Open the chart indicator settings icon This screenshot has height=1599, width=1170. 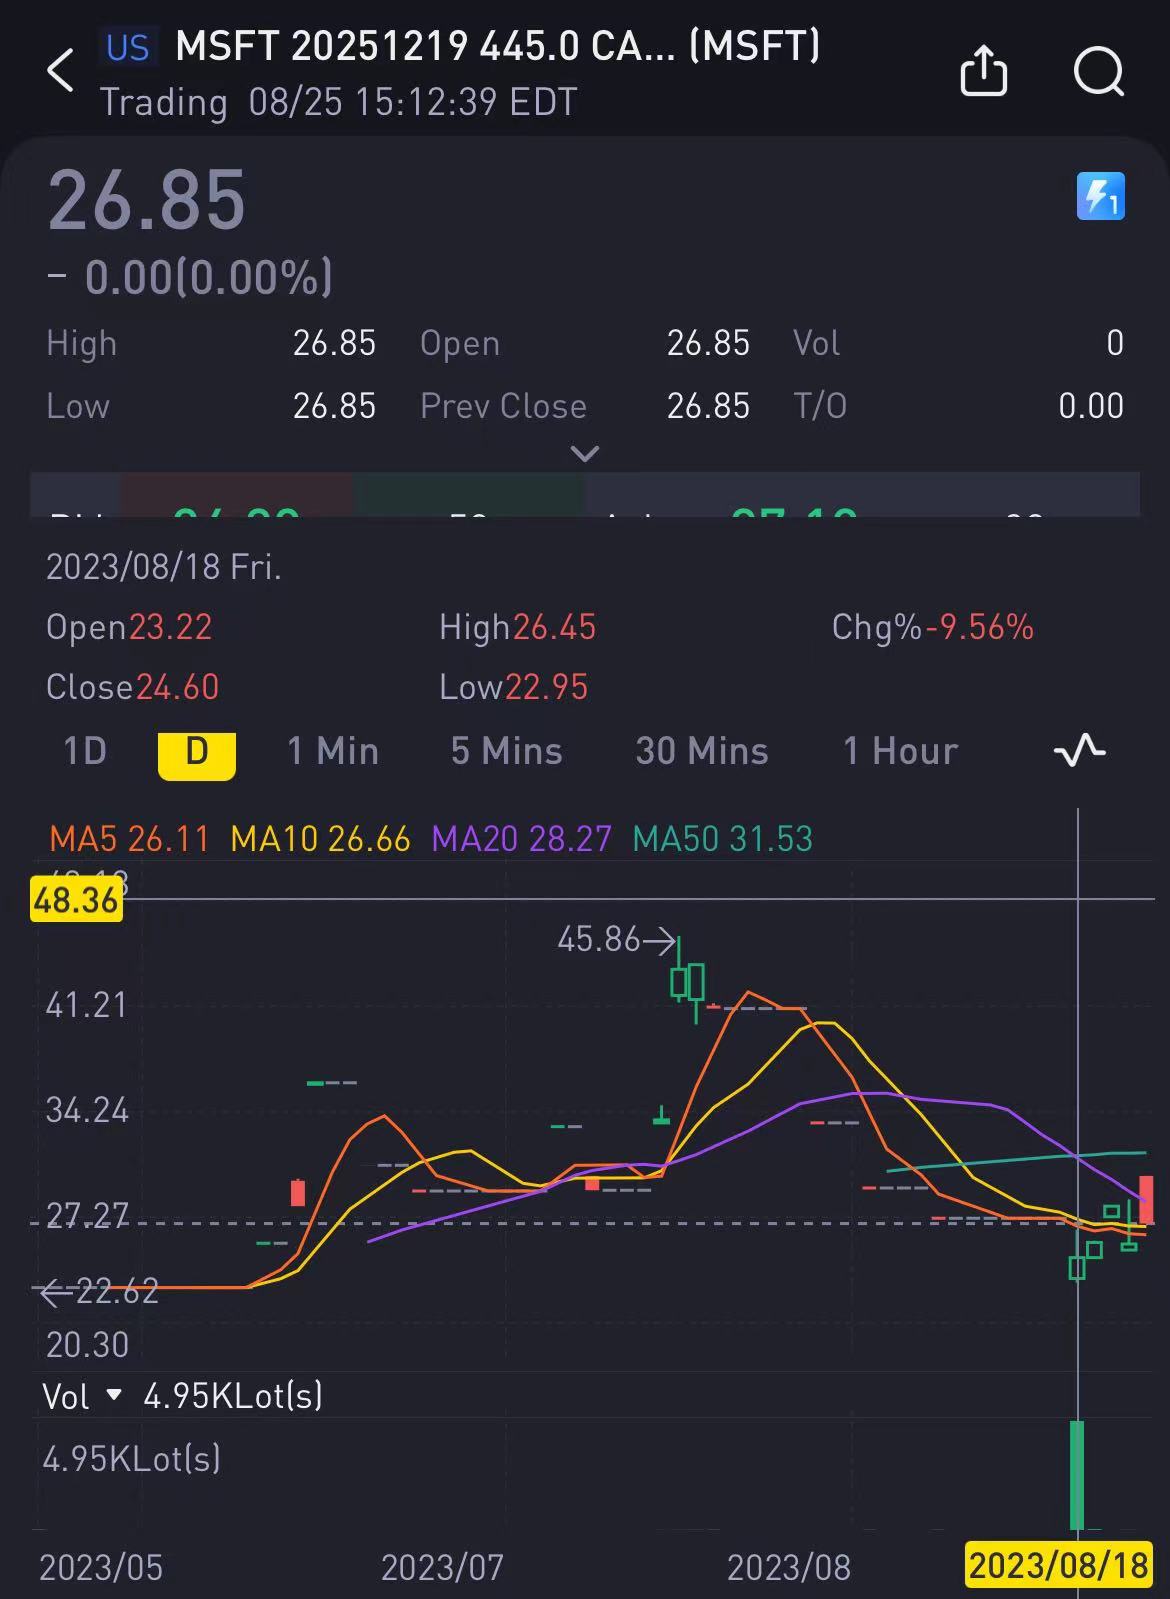1080,750
